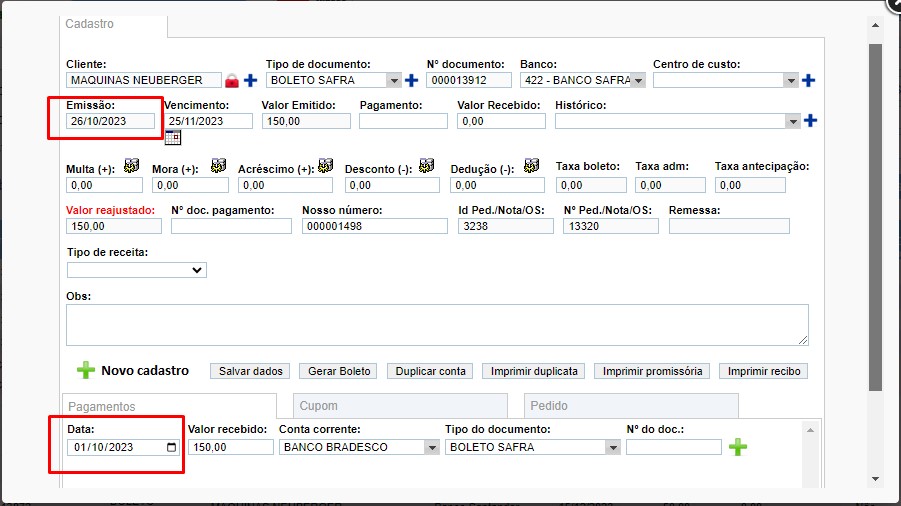Open Pedido tab

(631, 405)
